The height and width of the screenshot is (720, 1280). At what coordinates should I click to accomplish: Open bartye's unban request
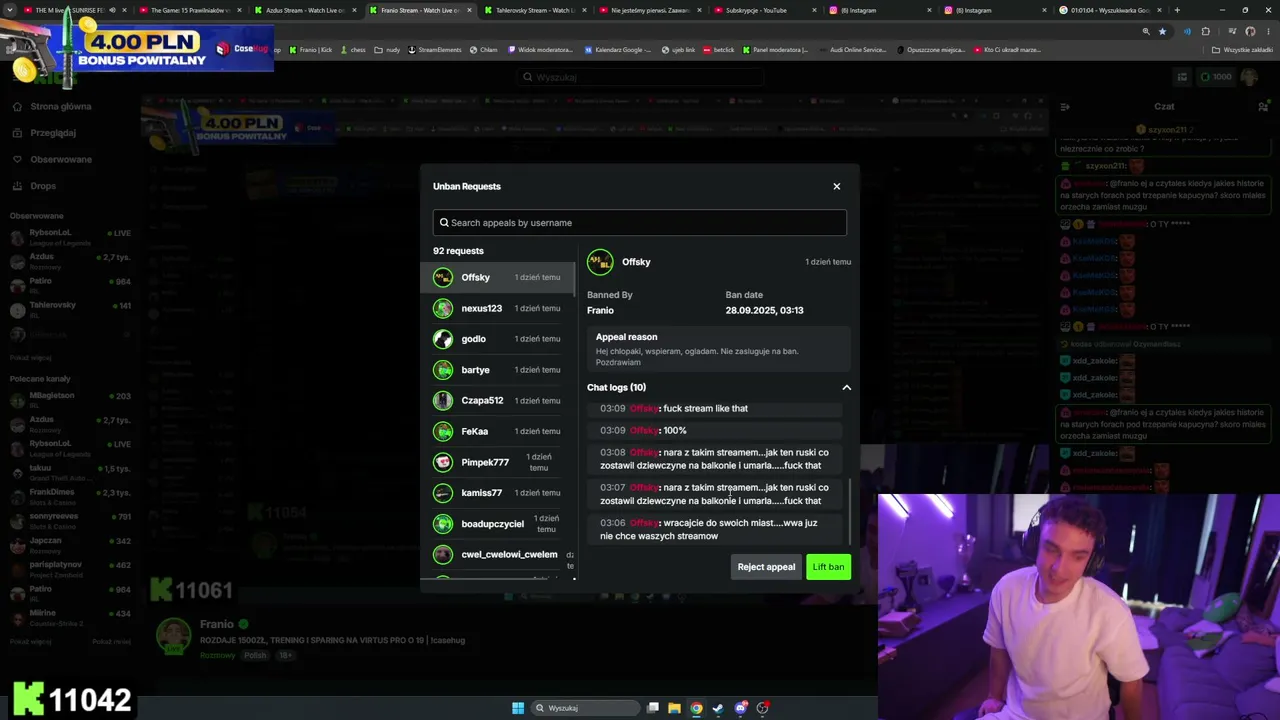pyautogui.click(x=497, y=370)
